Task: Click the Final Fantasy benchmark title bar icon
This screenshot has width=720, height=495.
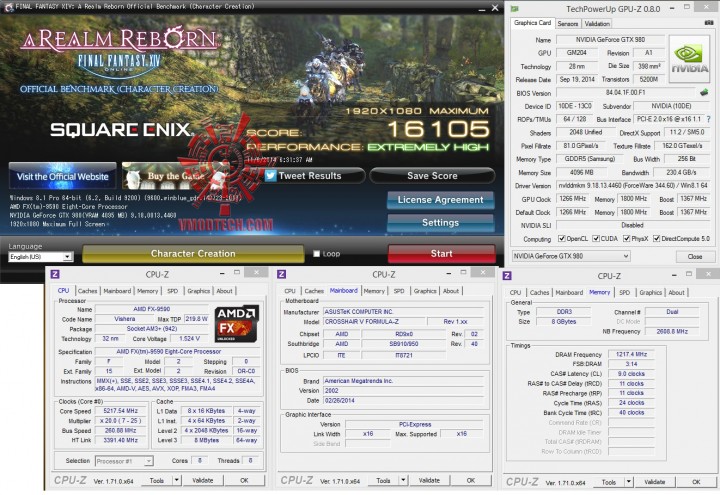Action: click(8, 7)
